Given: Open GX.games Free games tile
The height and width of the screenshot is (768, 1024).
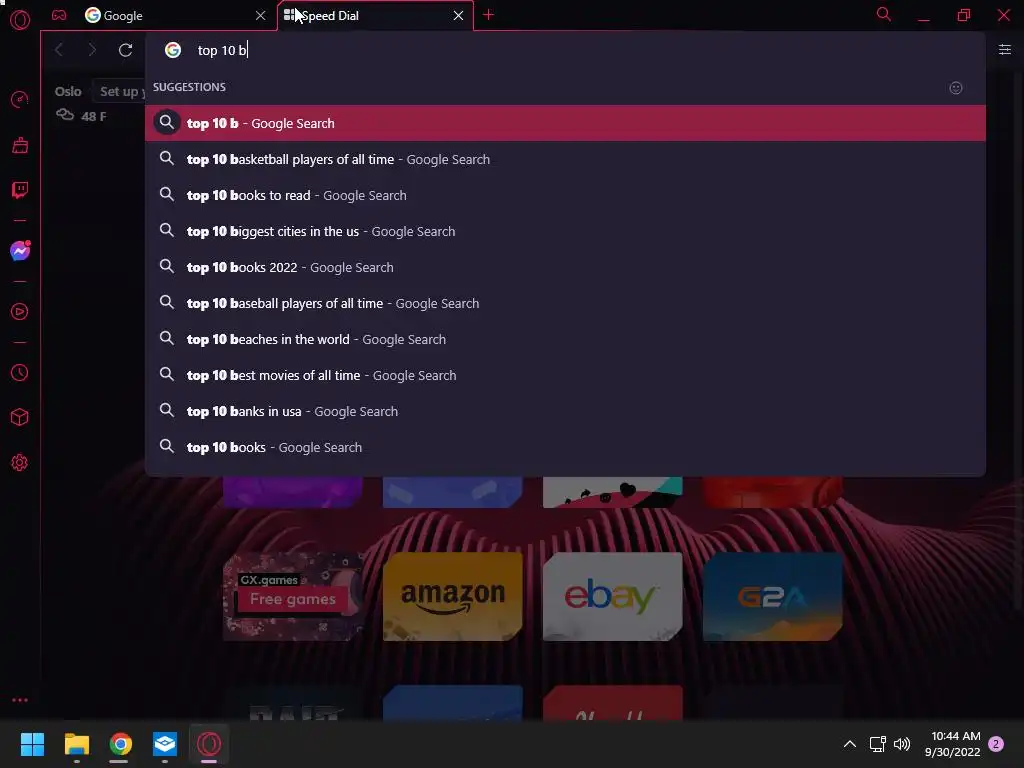Looking at the screenshot, I should [293, 596].
